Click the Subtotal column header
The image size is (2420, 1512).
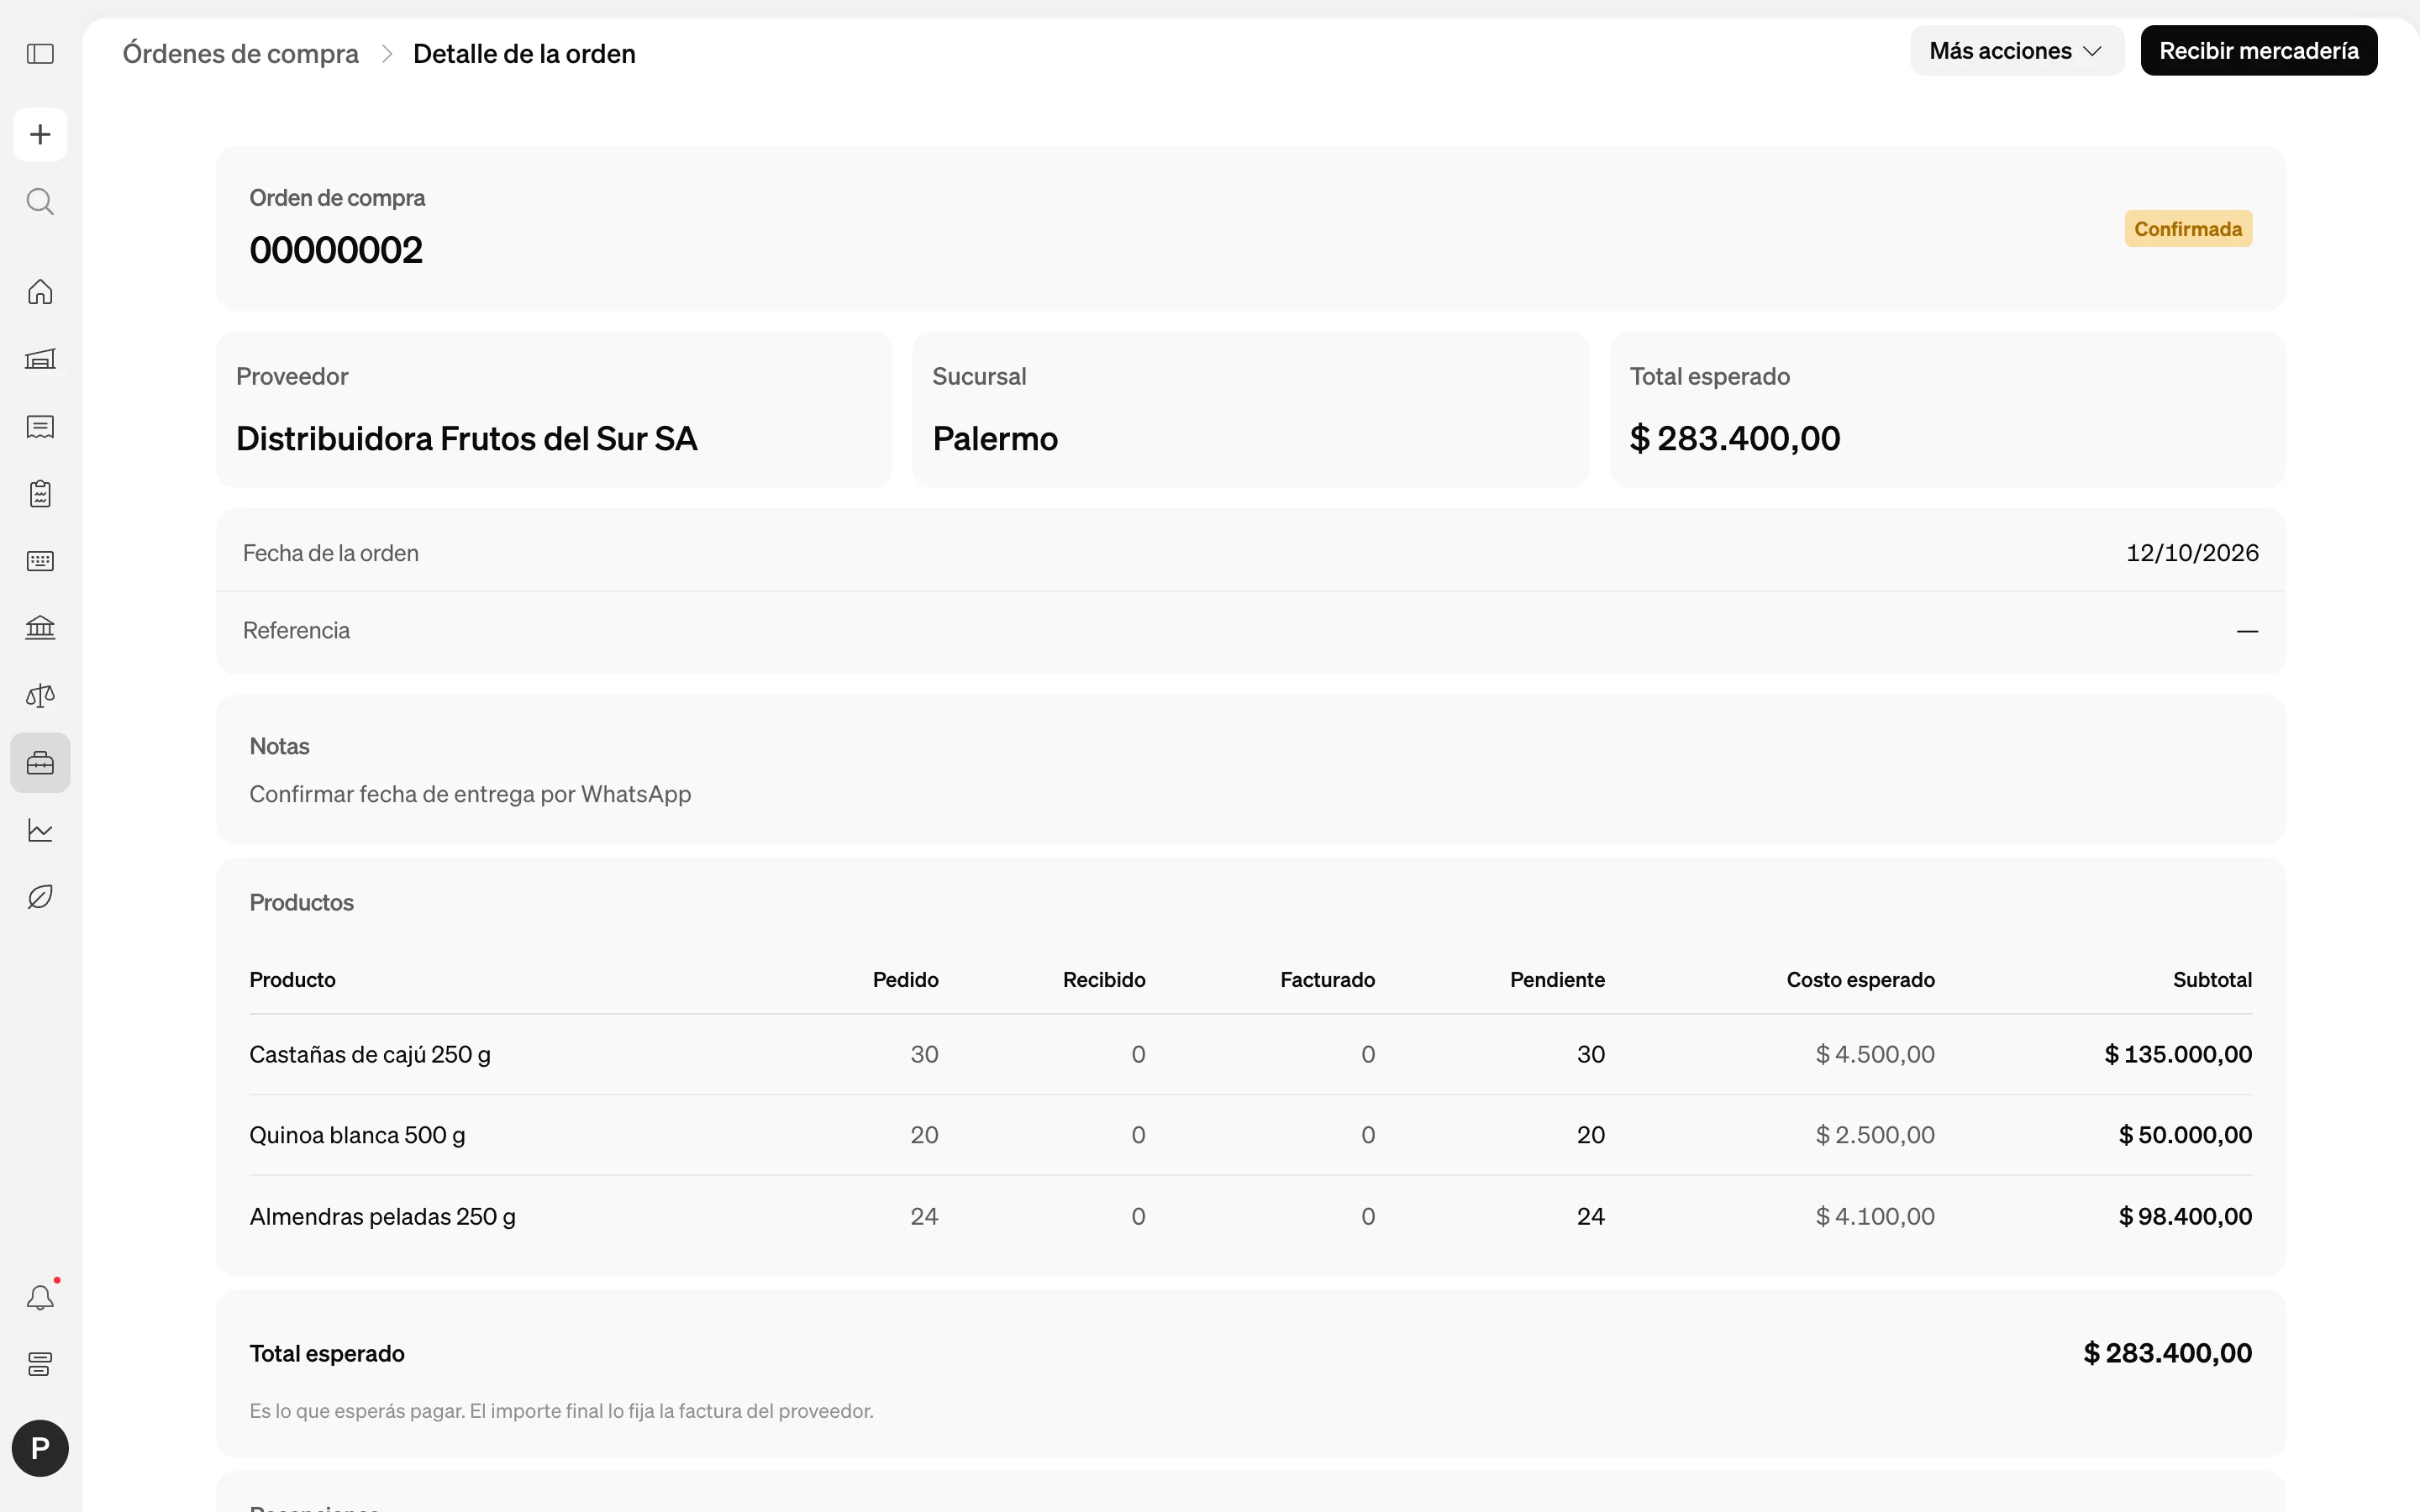click(2212, 980)
